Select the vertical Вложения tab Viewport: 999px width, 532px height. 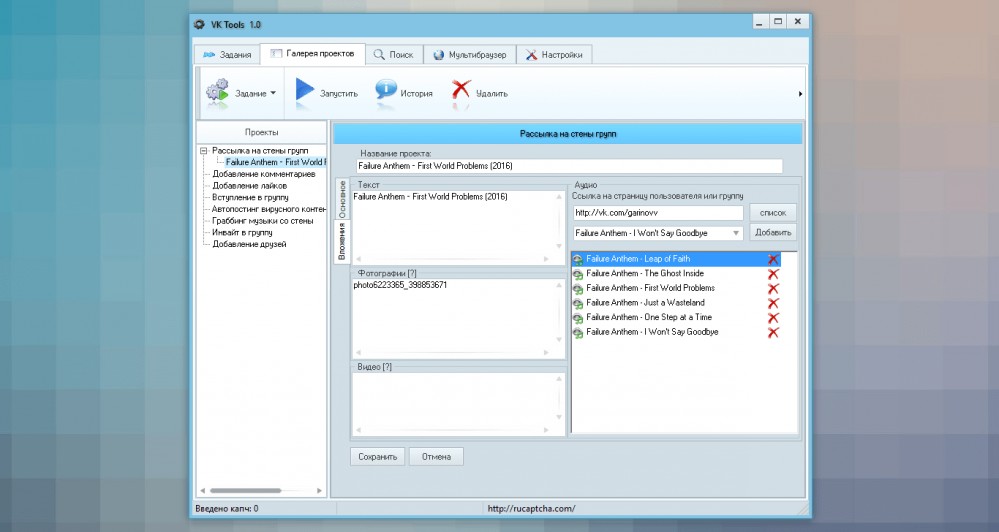click(x=342, y=241)
